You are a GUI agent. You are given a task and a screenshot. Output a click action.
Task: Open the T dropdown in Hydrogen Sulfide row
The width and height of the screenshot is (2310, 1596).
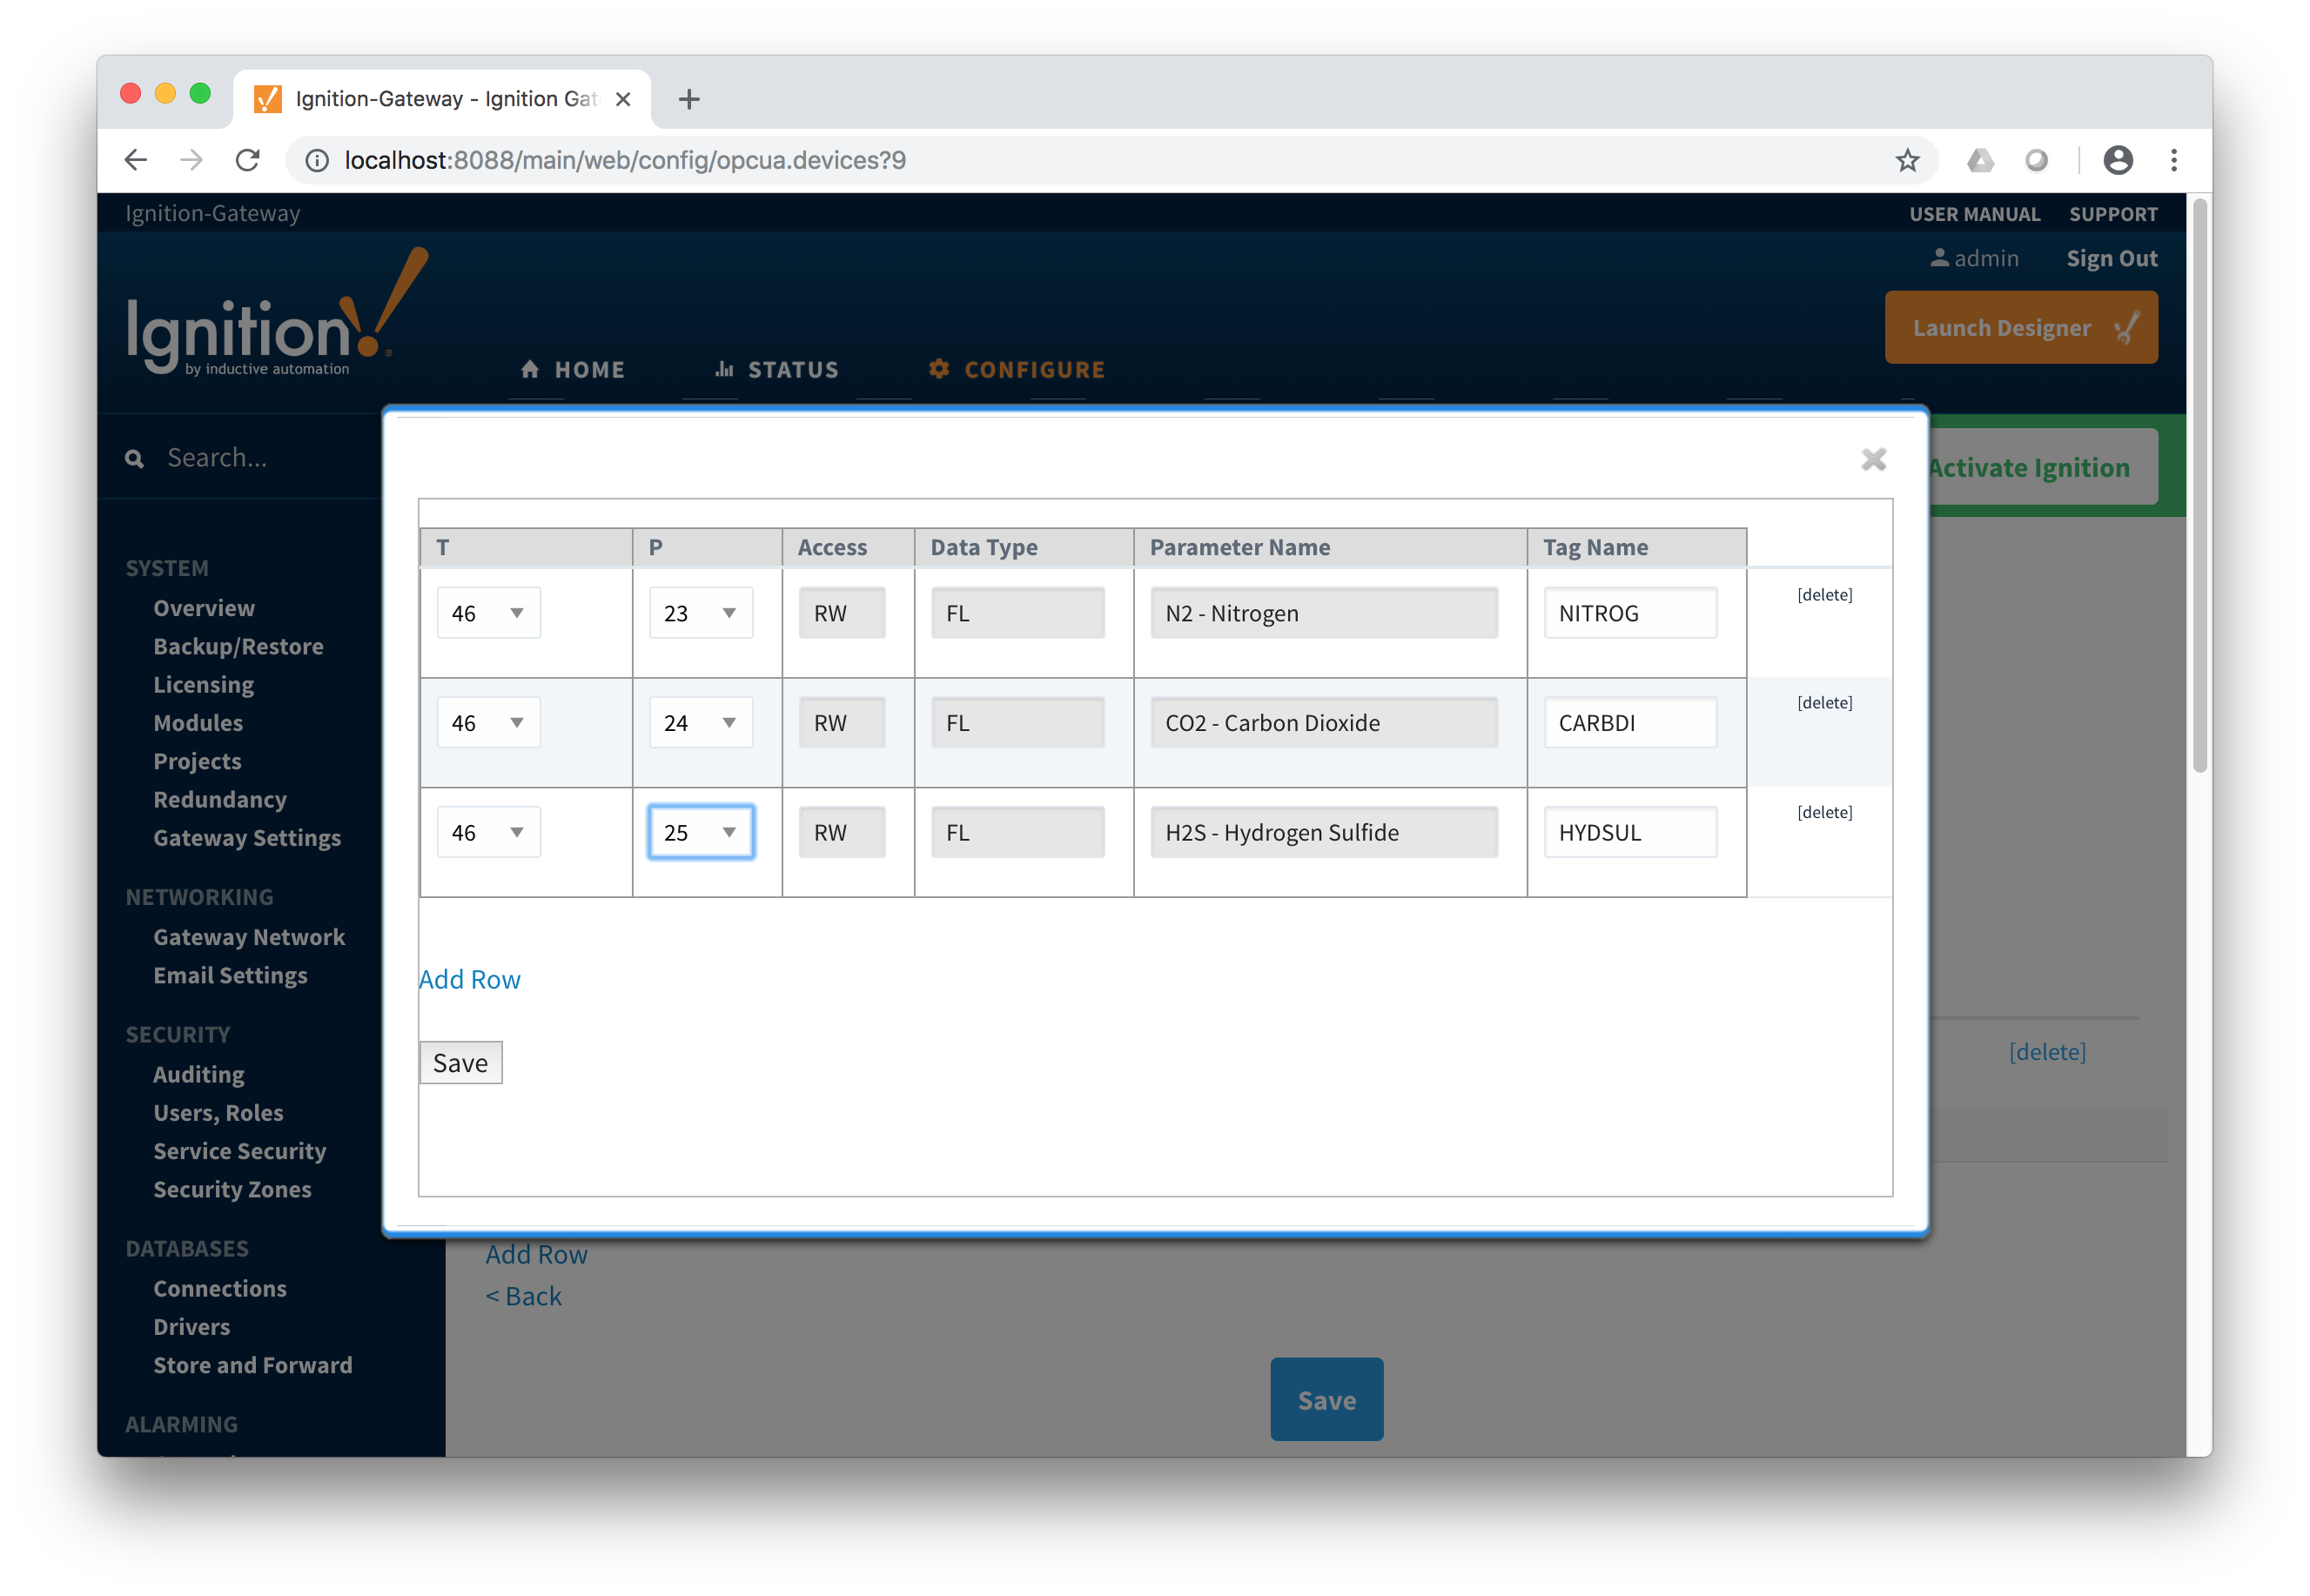click(x=488, y=832)
